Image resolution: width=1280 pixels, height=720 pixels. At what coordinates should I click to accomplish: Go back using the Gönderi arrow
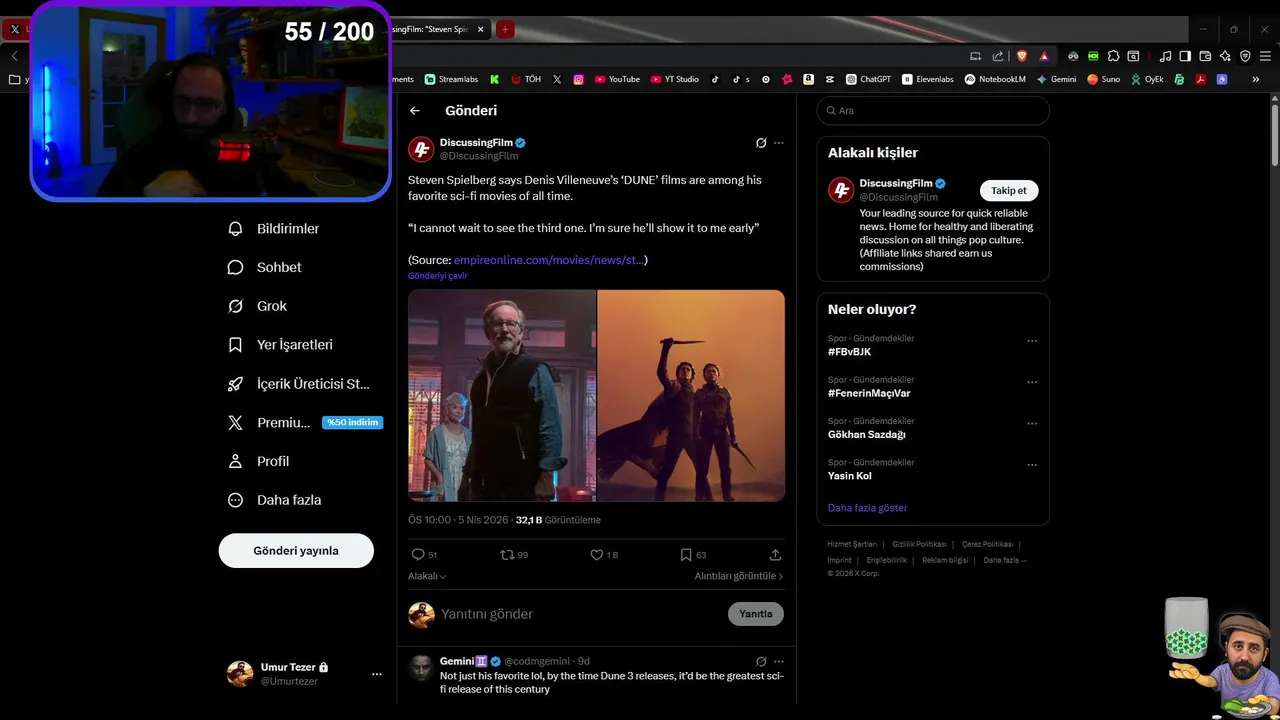pyautogui.click(x=415, y=111)
